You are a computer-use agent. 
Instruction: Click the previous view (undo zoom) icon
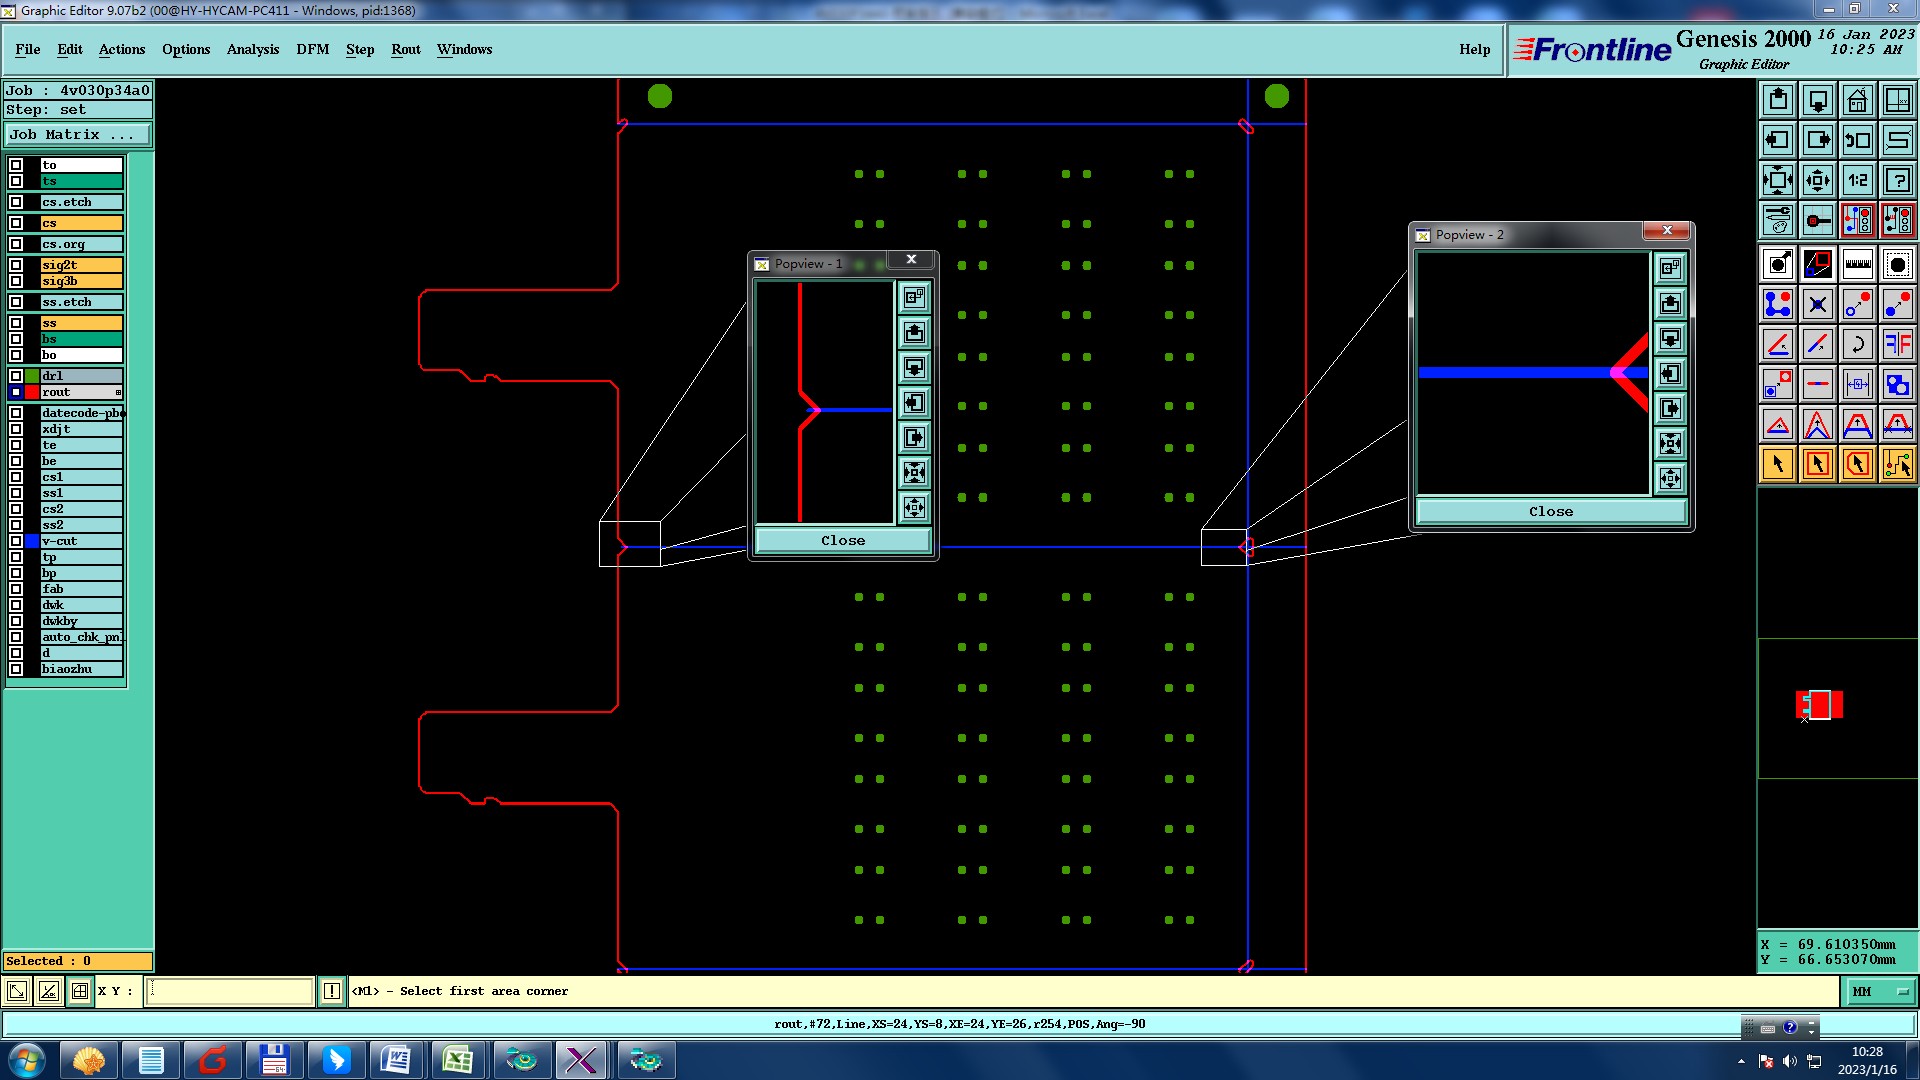click(1858, 140)
